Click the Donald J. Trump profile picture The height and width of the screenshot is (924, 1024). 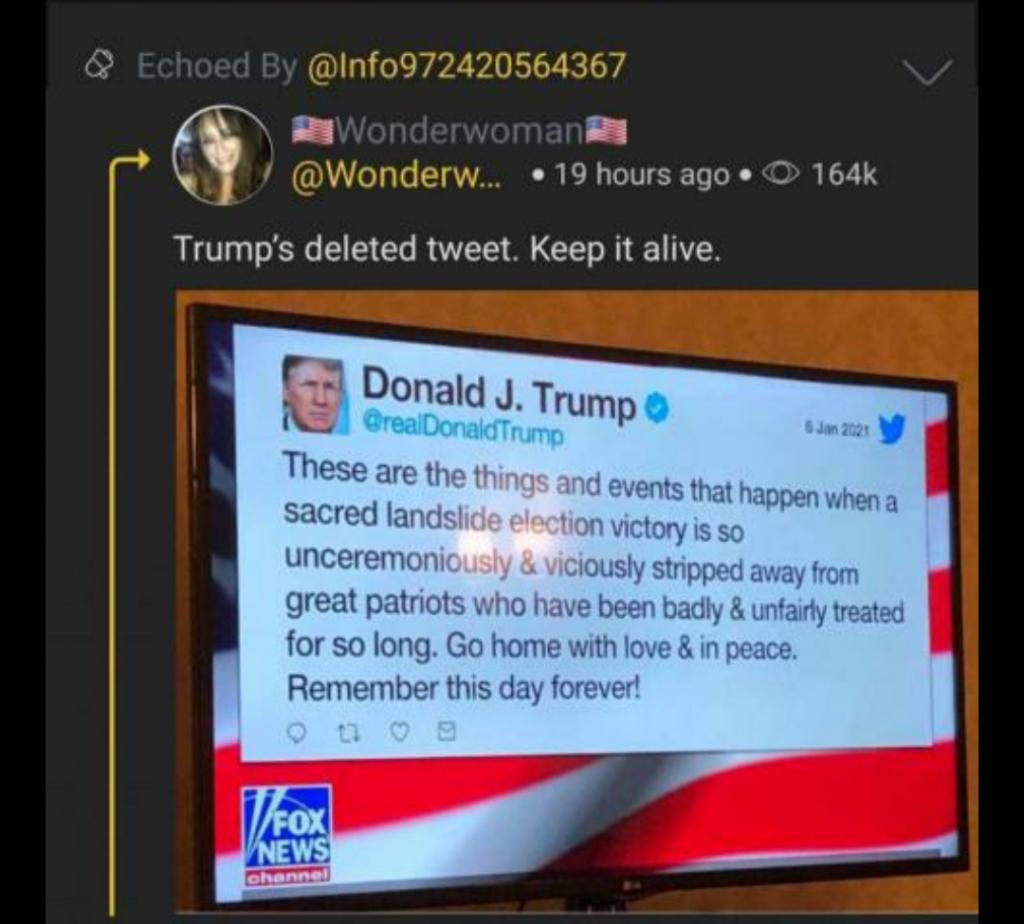(x=314, y=394)
